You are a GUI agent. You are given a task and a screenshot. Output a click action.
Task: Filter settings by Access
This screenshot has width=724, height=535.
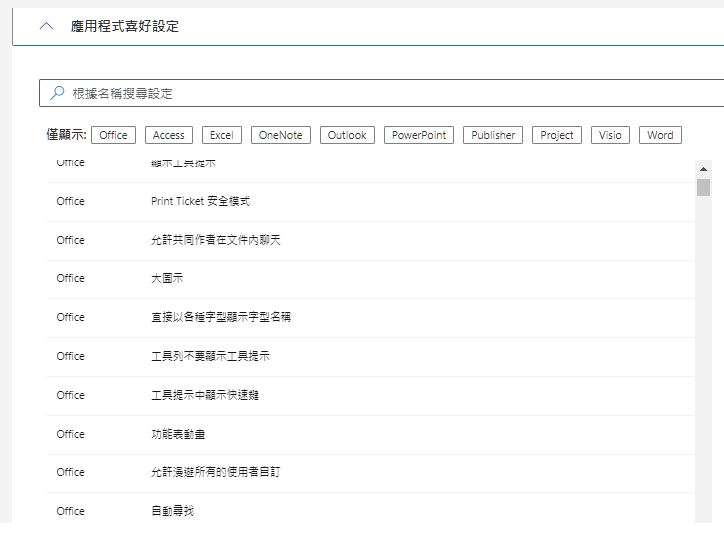click(x=169, y=135)
